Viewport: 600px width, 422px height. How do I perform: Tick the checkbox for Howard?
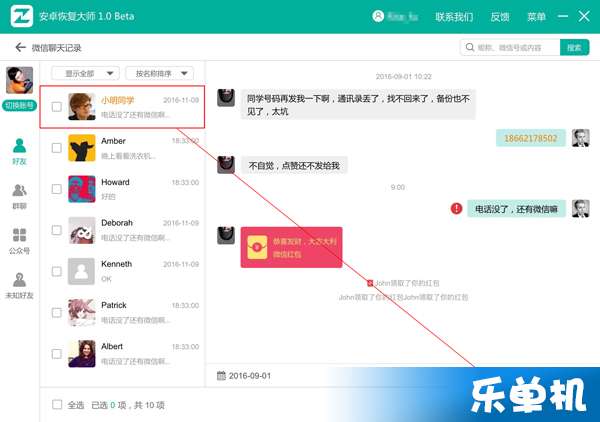(x=57, y=189)
